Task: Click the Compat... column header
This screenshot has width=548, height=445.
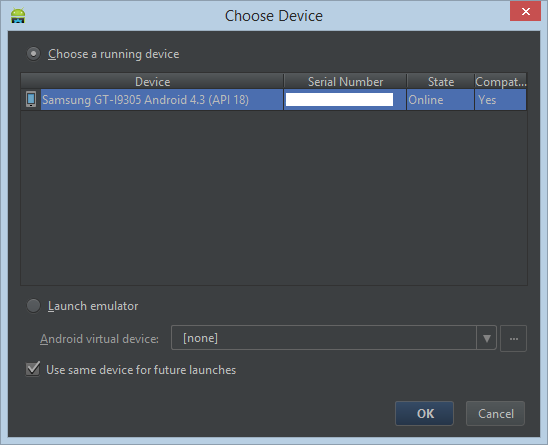Action: pos(500,81)
